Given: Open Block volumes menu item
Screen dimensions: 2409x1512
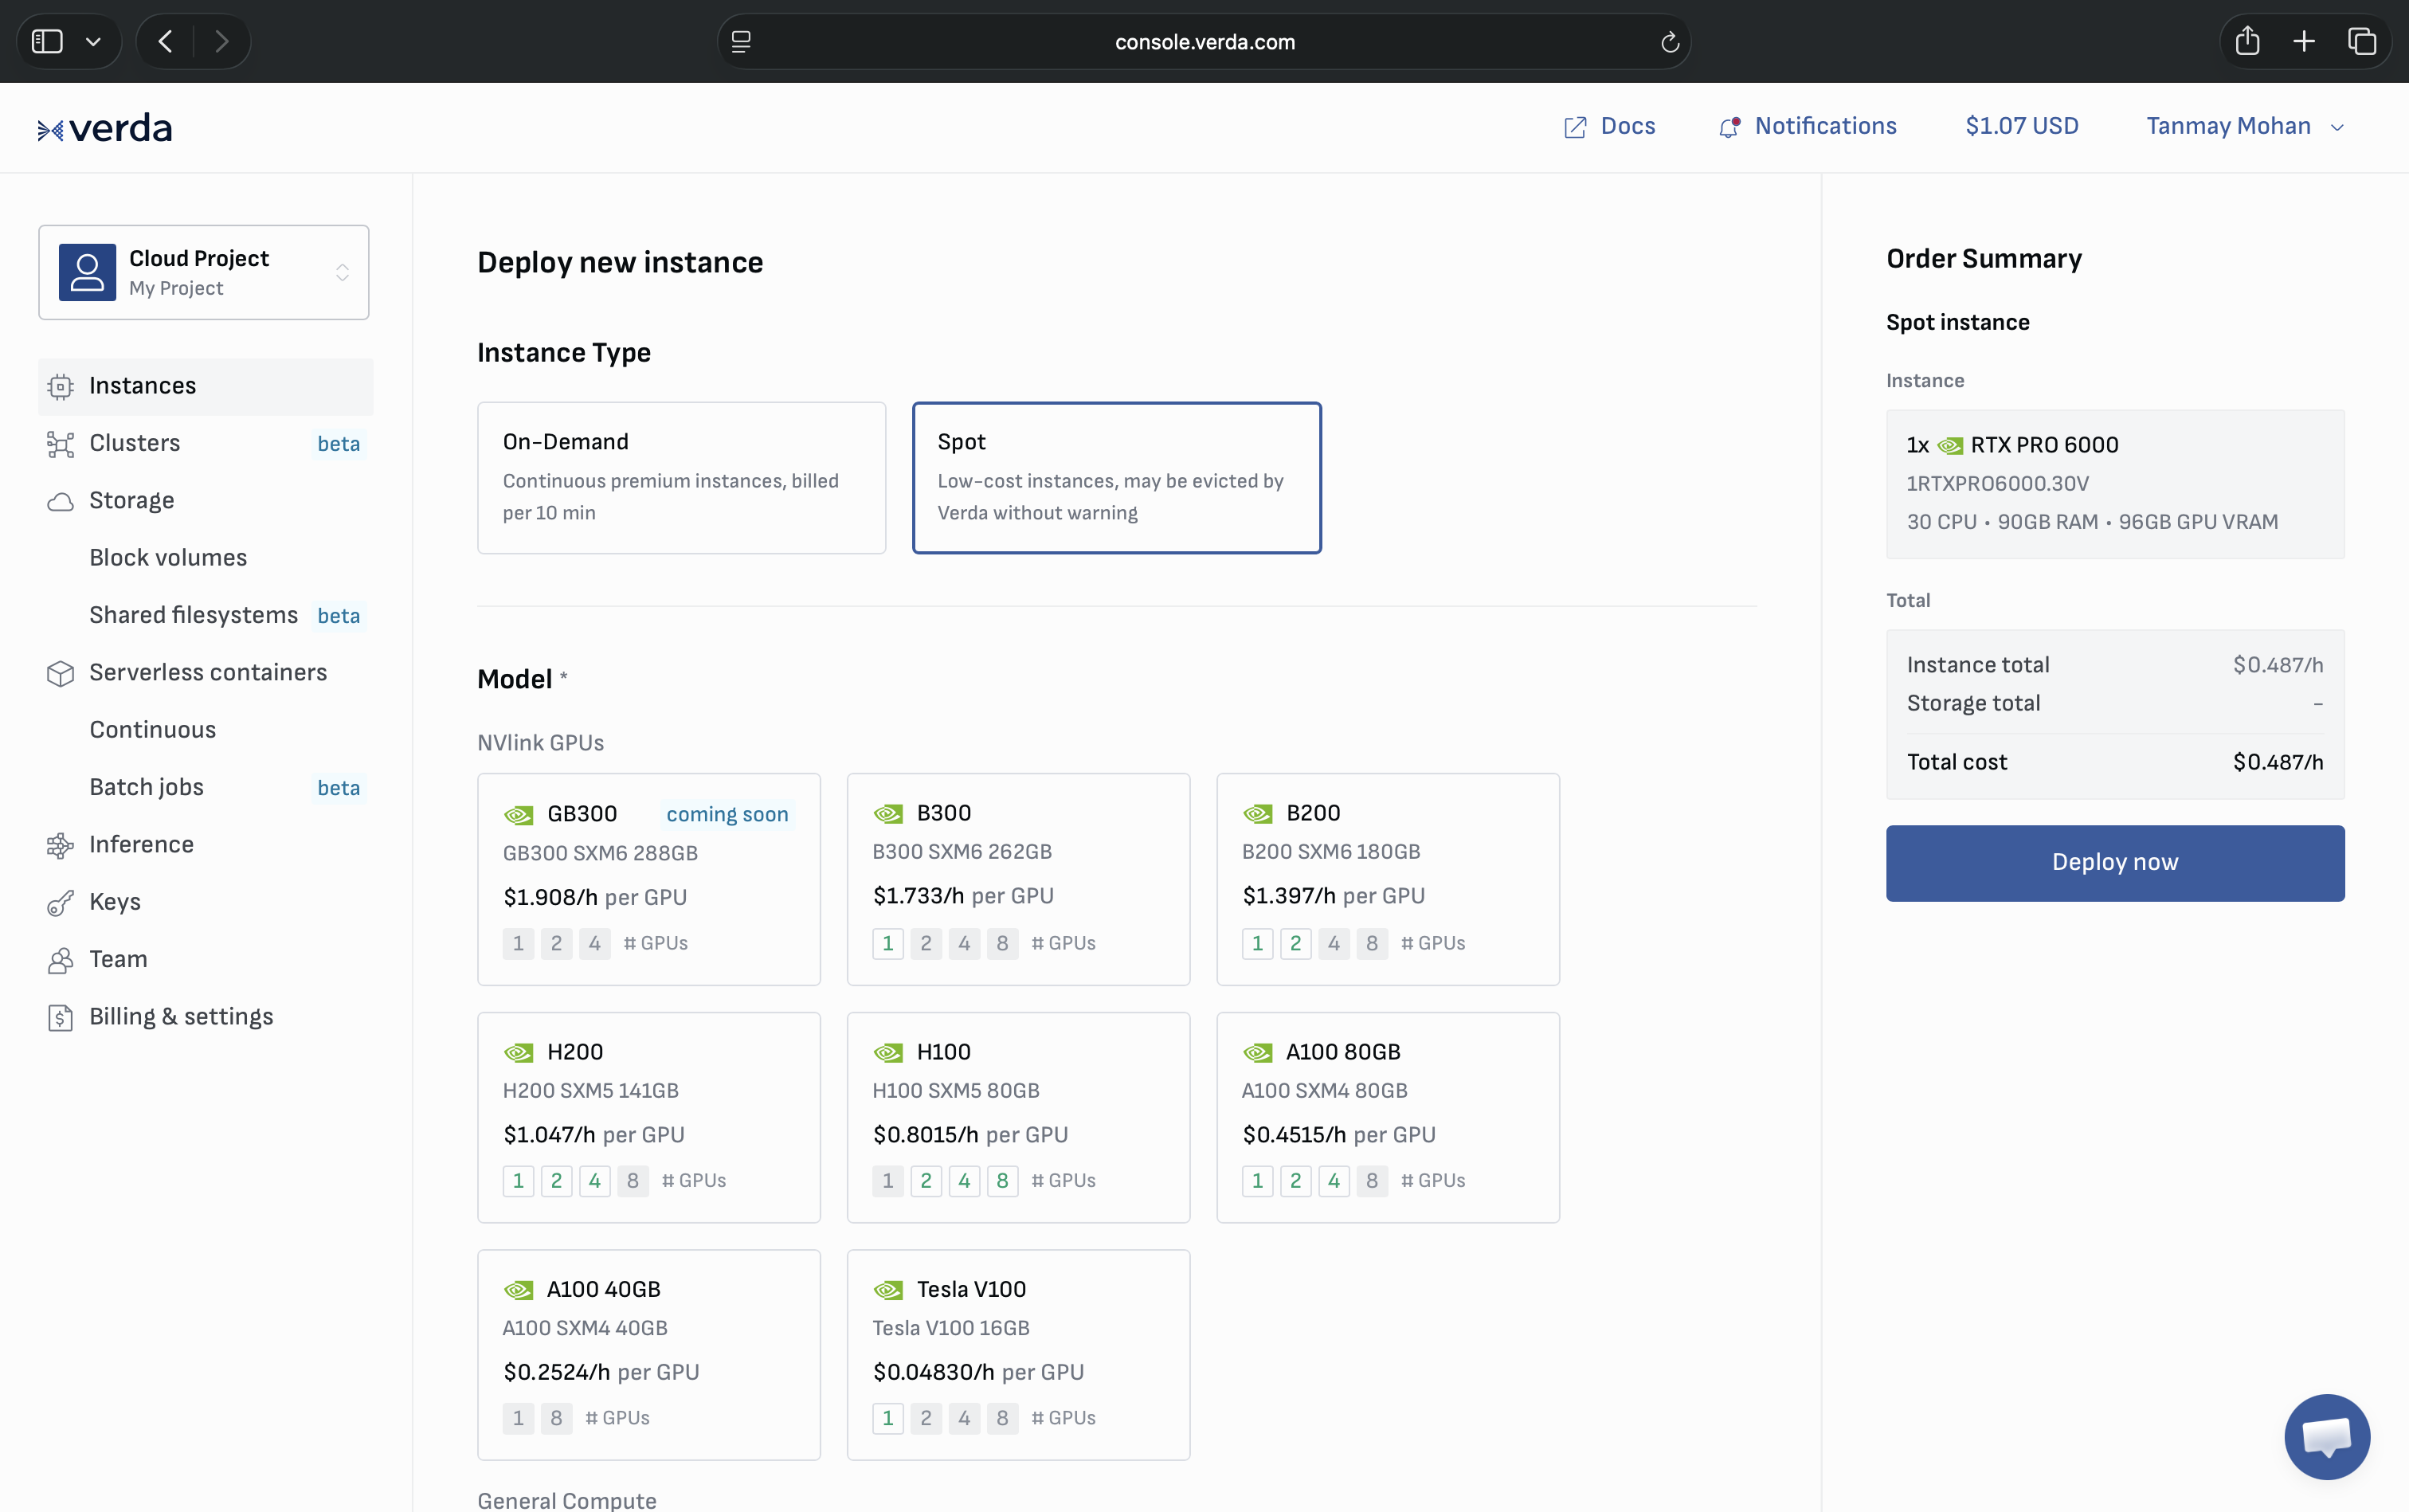Looking at the screenshot, I should pos(168,558).
